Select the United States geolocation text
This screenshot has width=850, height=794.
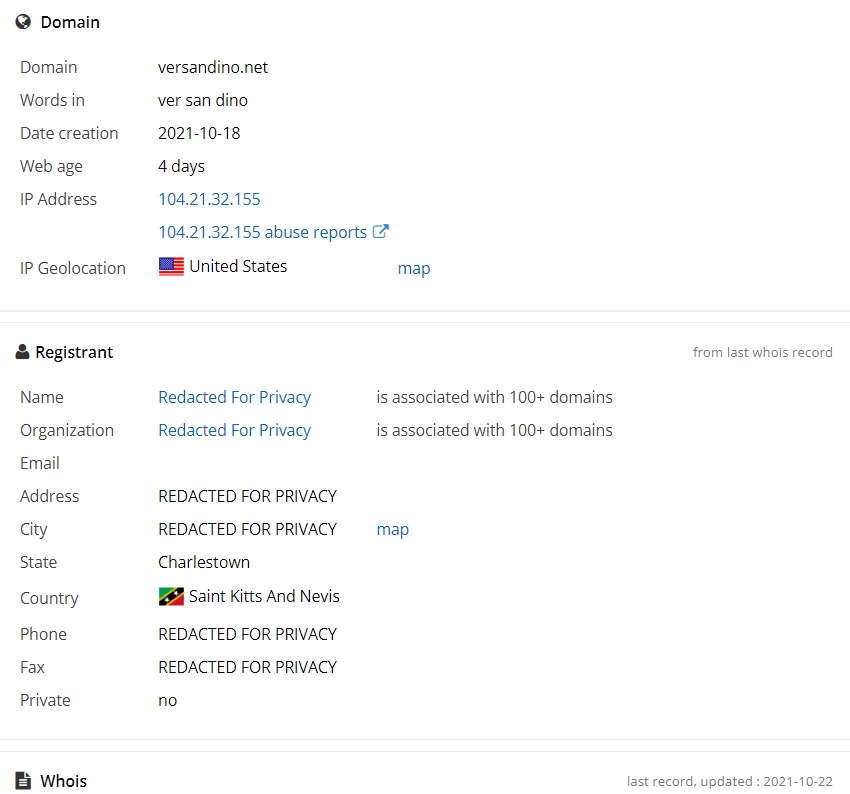(x=239, y=266)
